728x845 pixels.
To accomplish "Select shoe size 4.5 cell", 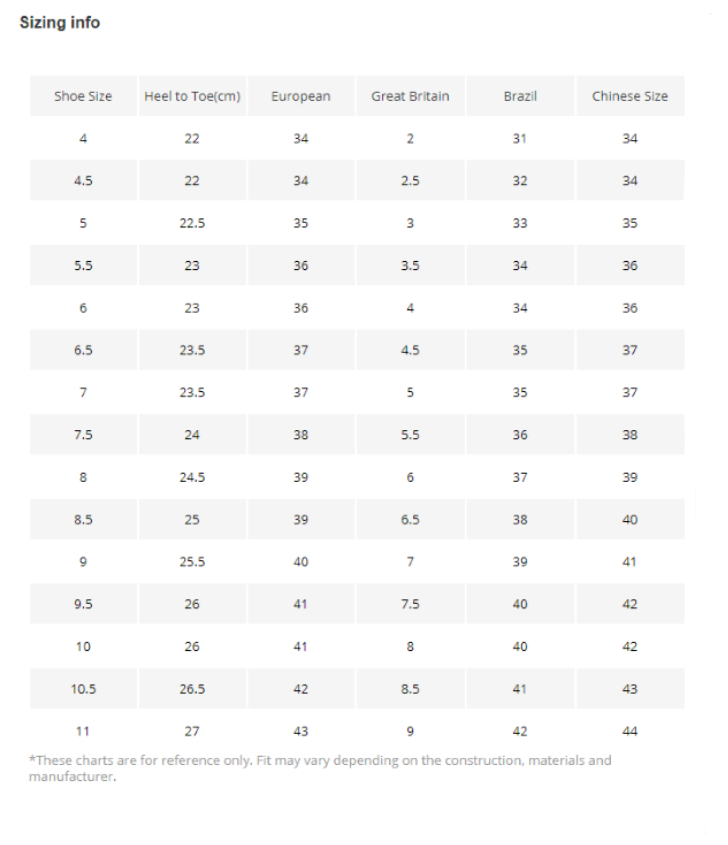I will pyautogui.click(x=83, y=181).
